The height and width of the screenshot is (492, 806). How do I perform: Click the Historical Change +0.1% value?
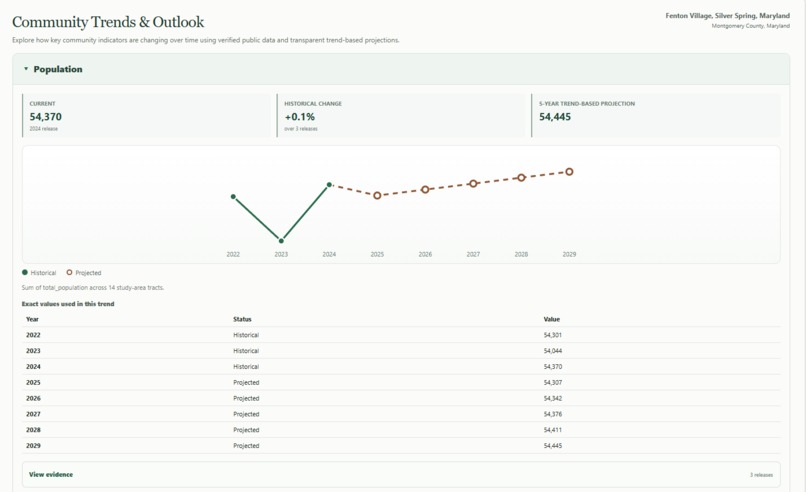[300, 117]
